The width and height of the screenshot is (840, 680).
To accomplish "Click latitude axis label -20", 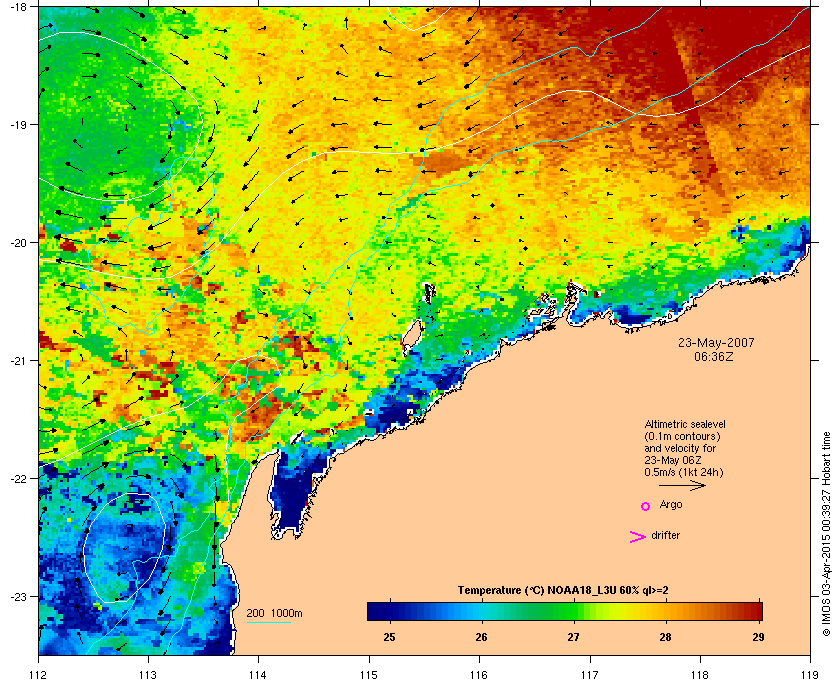I will (x=18, y=243).
